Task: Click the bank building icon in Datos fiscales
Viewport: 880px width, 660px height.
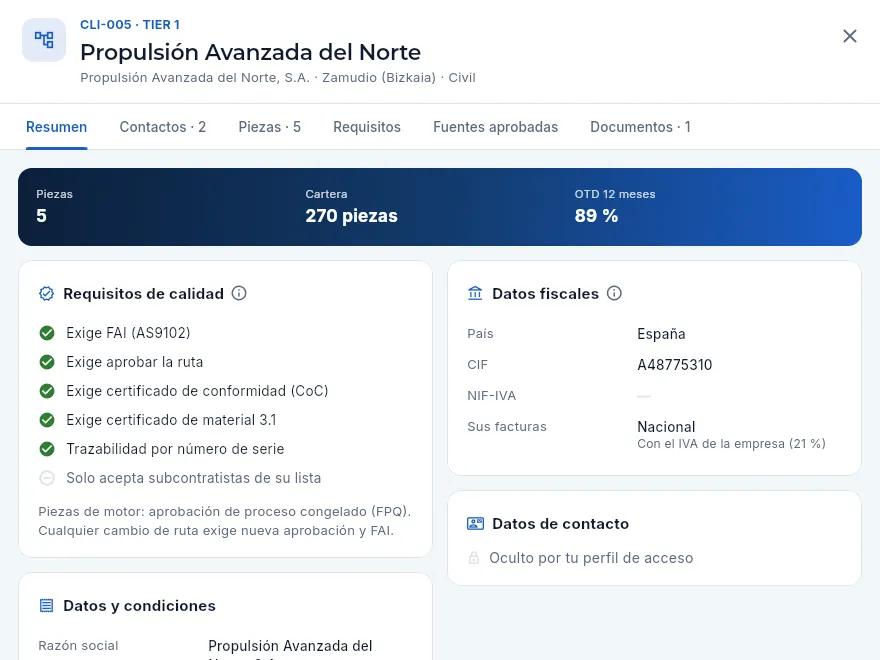Action: point(475,293)
